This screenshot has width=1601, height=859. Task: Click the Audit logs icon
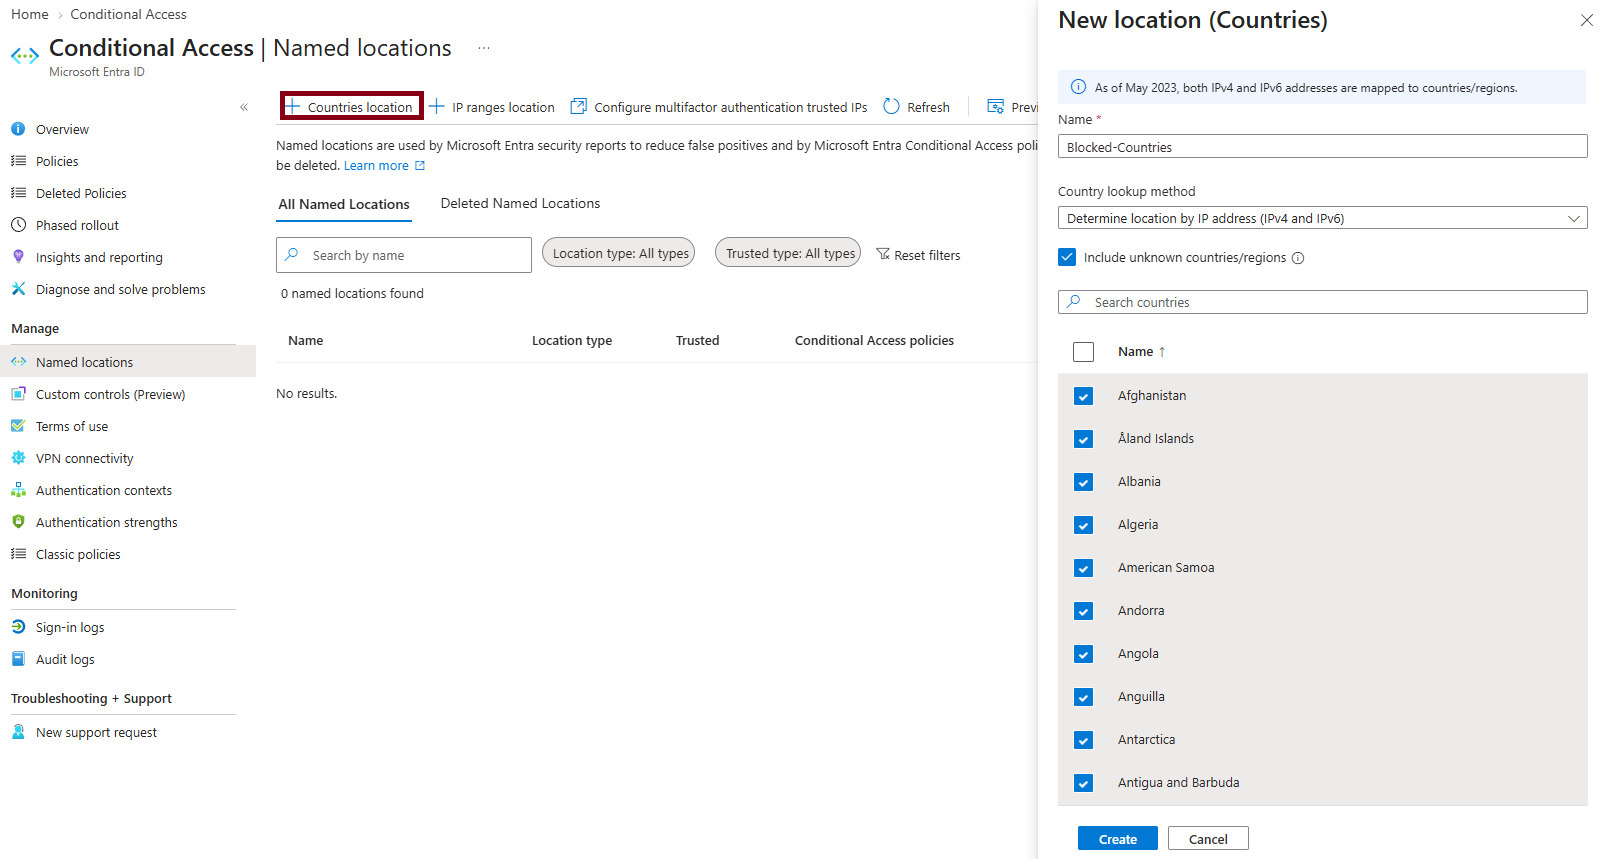tap(18, 659)
